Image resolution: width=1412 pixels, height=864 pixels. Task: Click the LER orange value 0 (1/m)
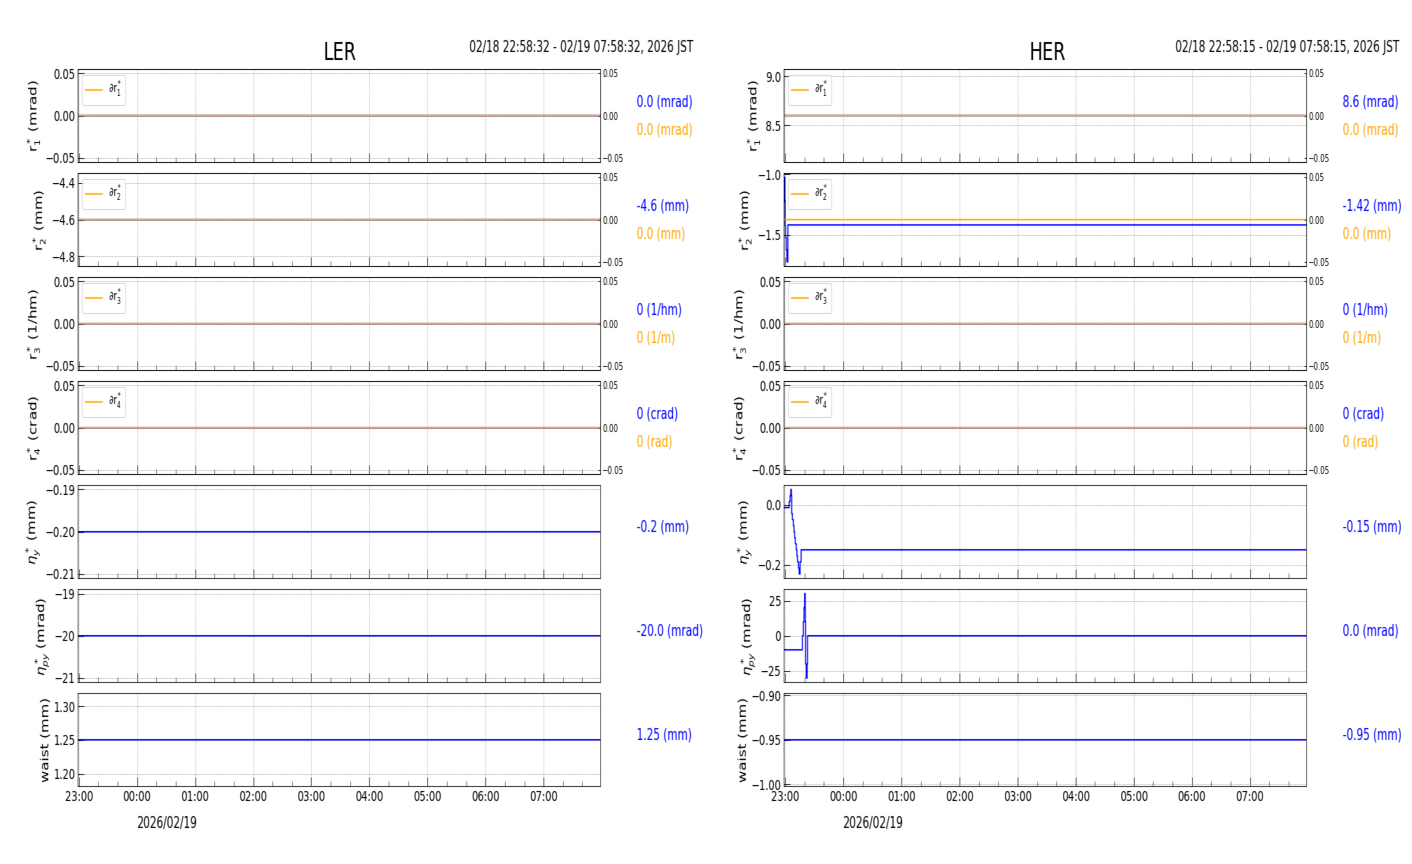point(656,338)
